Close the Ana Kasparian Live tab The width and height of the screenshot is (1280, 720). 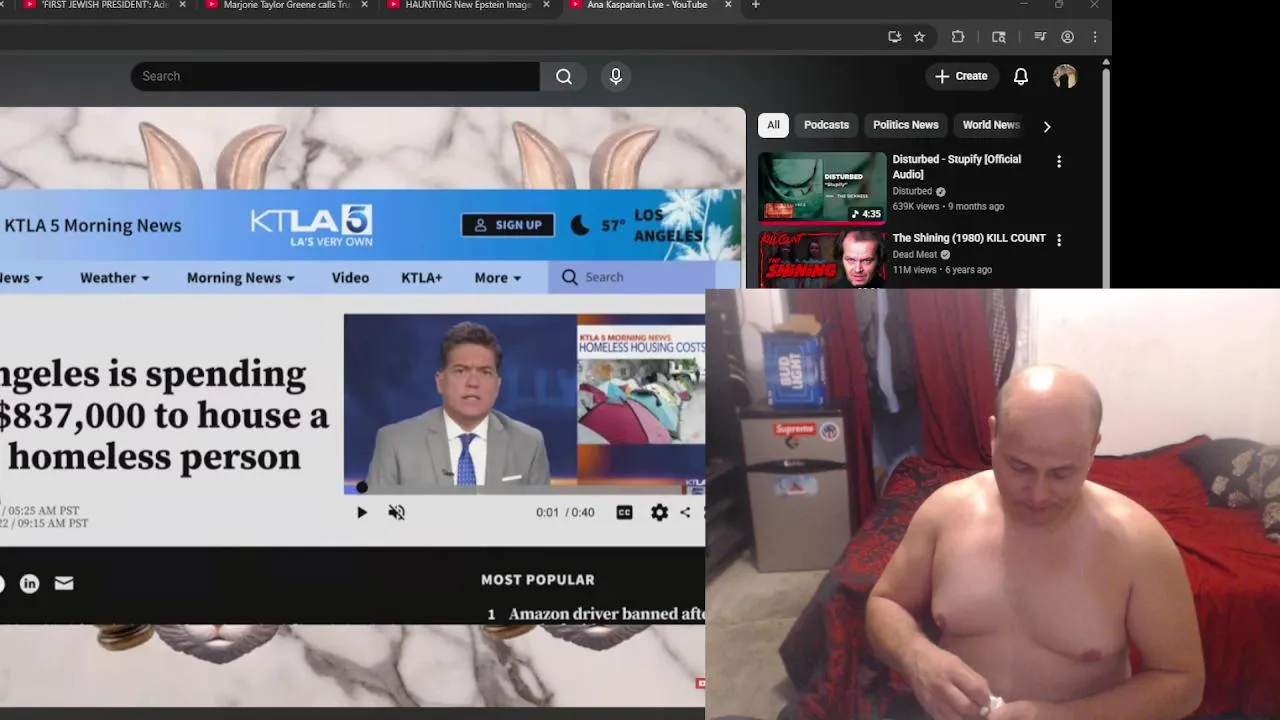[728, 5]
